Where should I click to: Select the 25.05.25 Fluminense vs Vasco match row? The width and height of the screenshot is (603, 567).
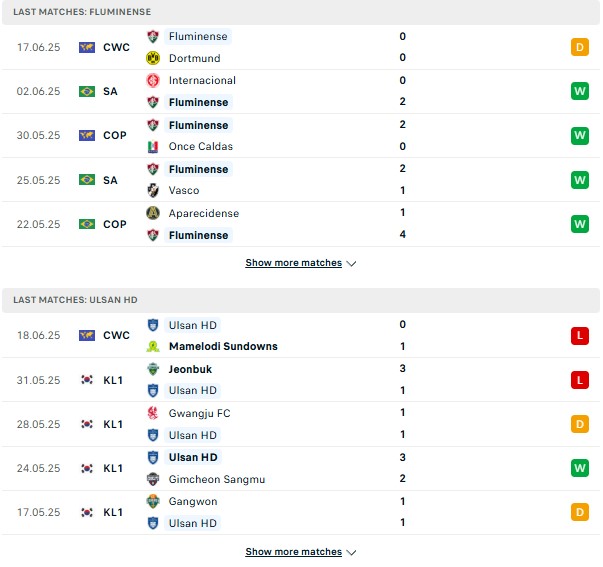click(301, 180)
